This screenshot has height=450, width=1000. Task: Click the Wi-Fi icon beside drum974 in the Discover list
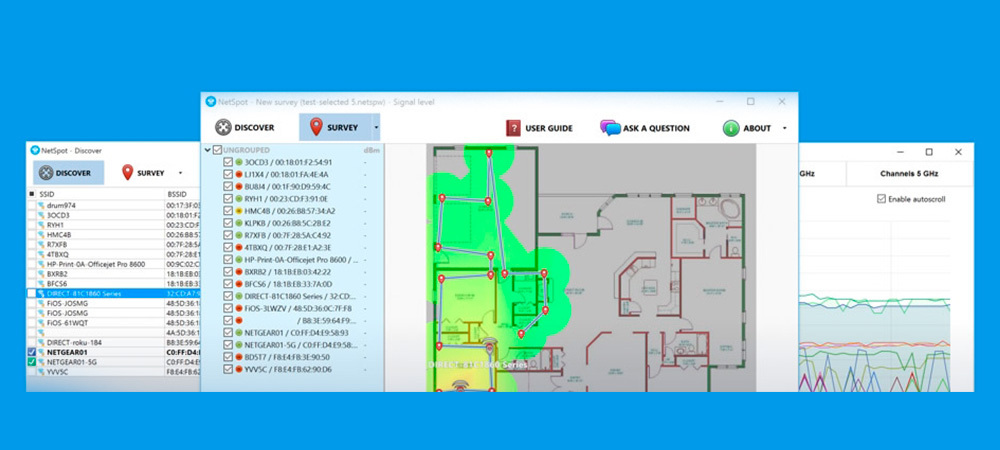click(41, 205)
